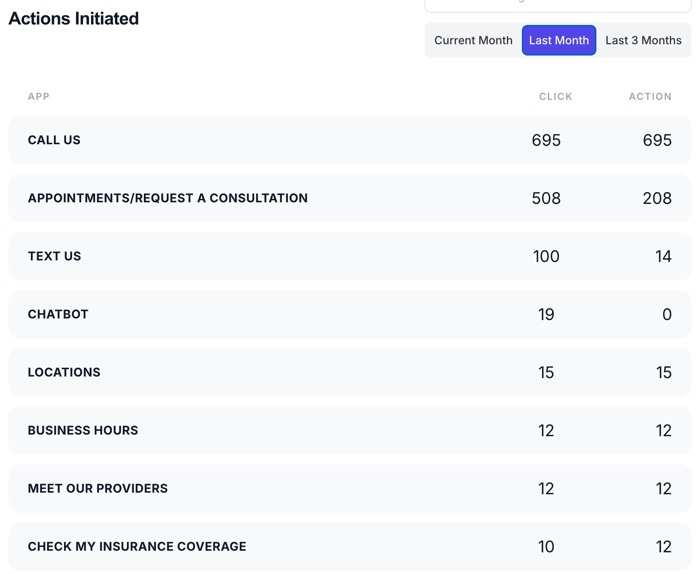700x574 pixels.
Task: Click the TEXT US 100 clicks value
Action: tap(546, 256)
